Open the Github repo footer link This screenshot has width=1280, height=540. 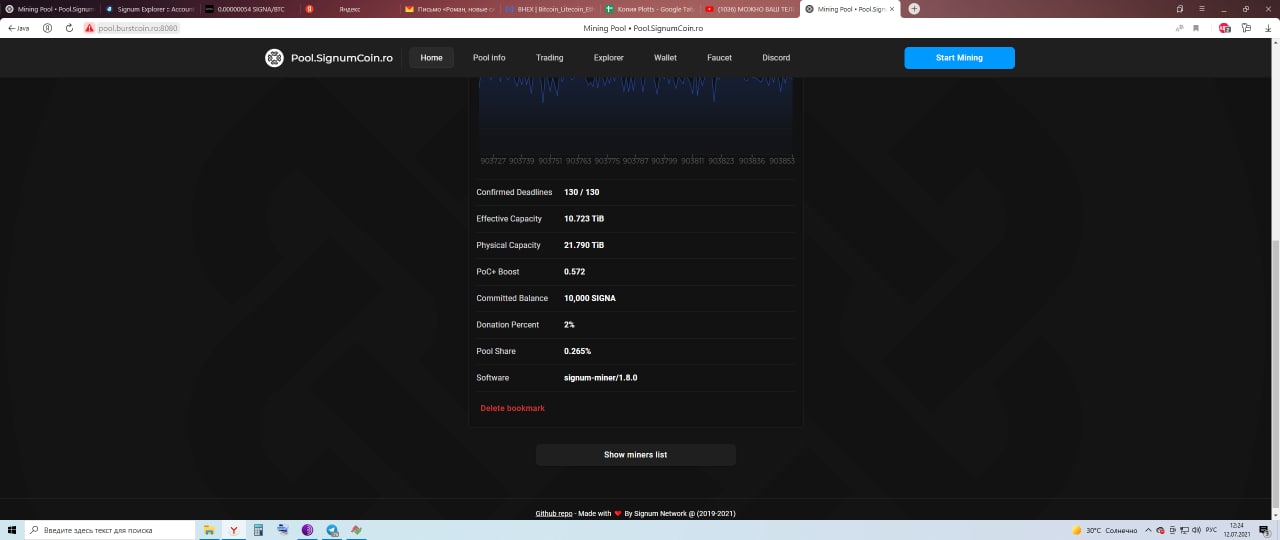[554, 513]
